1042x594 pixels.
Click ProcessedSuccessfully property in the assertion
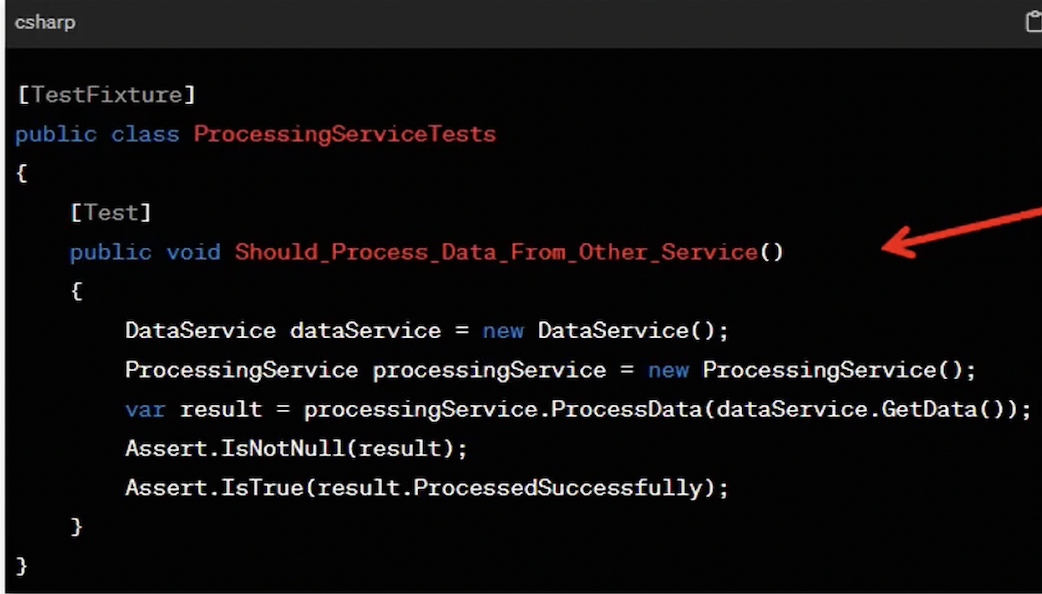(558, 488)
